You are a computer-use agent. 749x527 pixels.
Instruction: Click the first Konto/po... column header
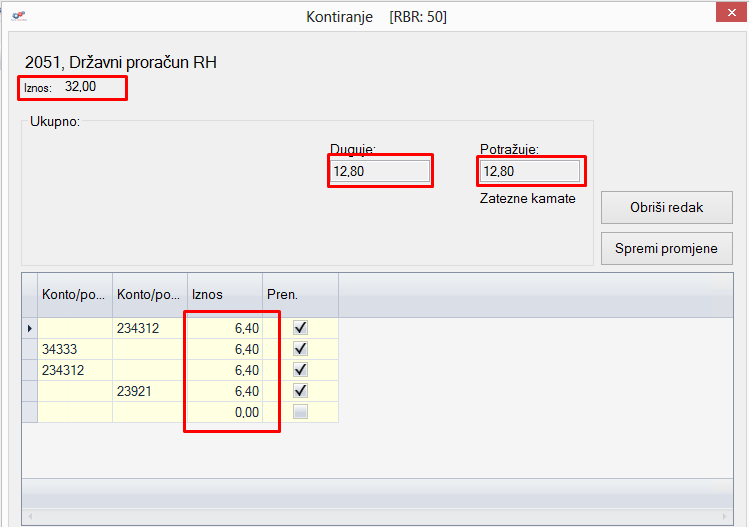point(74,295)
